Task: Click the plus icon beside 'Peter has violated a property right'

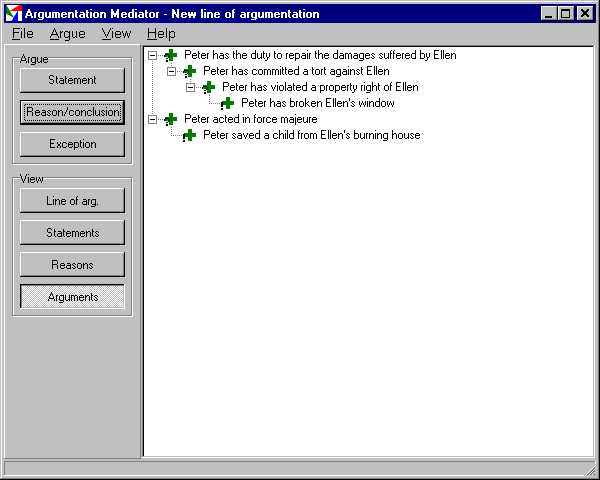Action: (208, 87)
